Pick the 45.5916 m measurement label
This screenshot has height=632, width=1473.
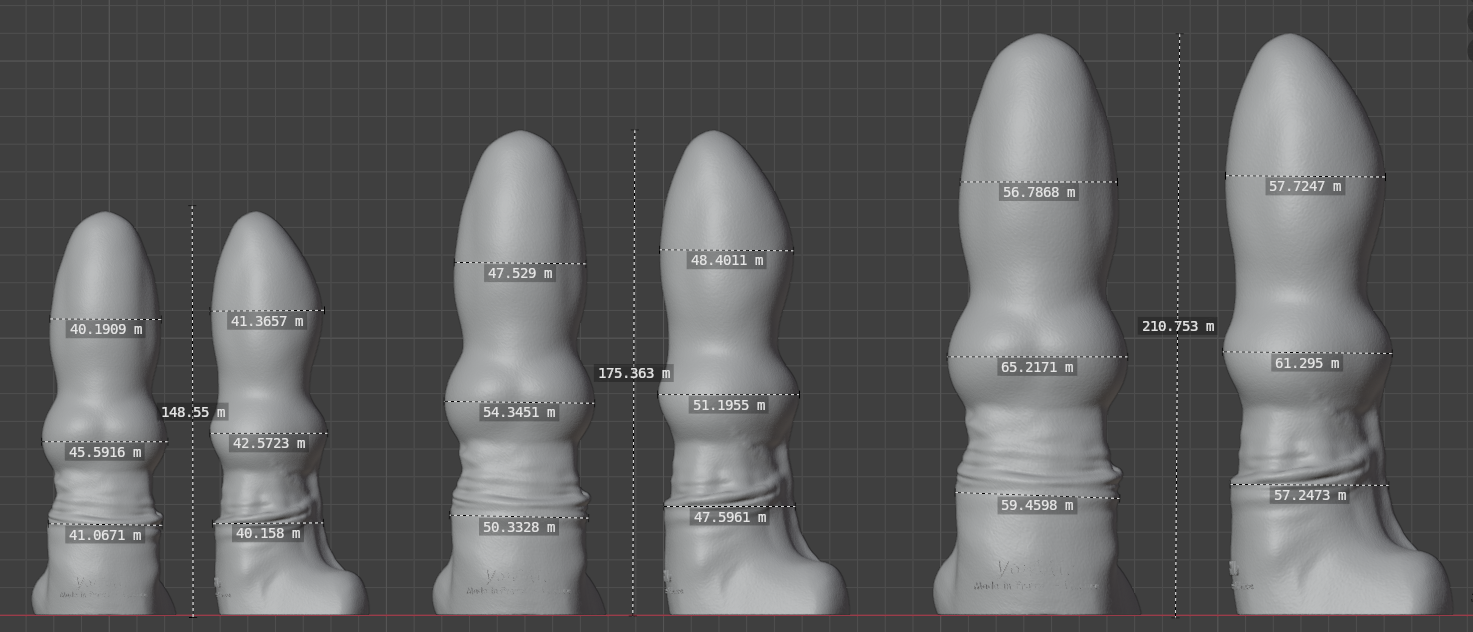(105, 452)
